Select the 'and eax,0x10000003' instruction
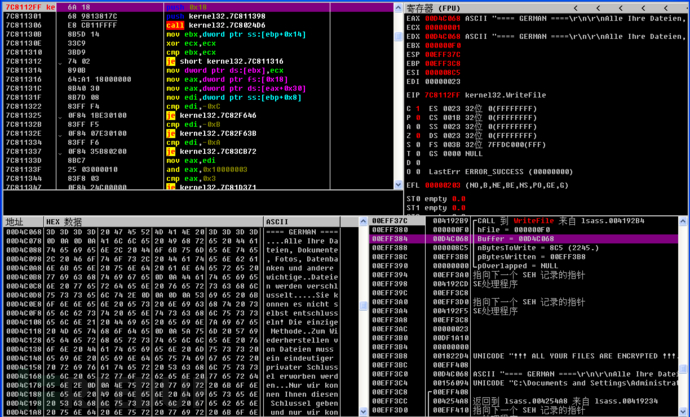 pos(207,169)
